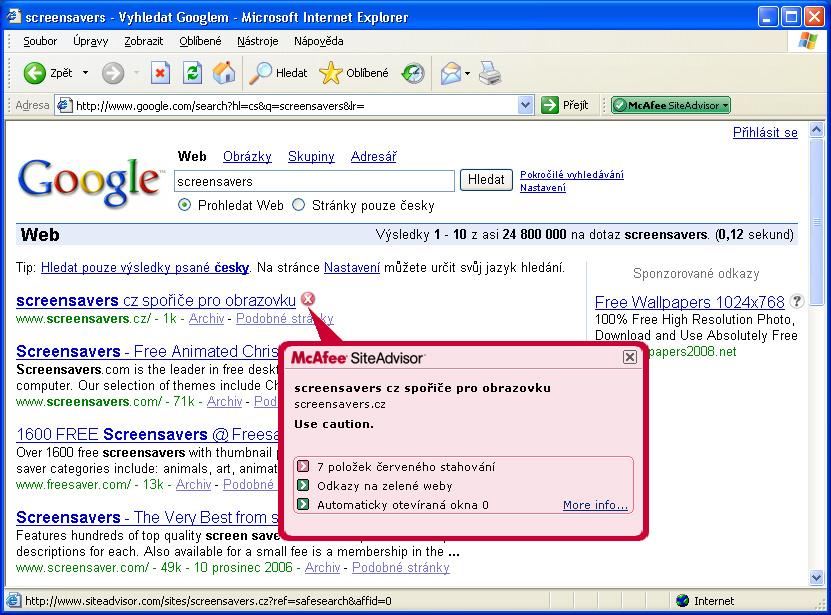The image size is (831, 615).
Task: Click the Windows flag logo throbber
Action: (x=807, y=41)
